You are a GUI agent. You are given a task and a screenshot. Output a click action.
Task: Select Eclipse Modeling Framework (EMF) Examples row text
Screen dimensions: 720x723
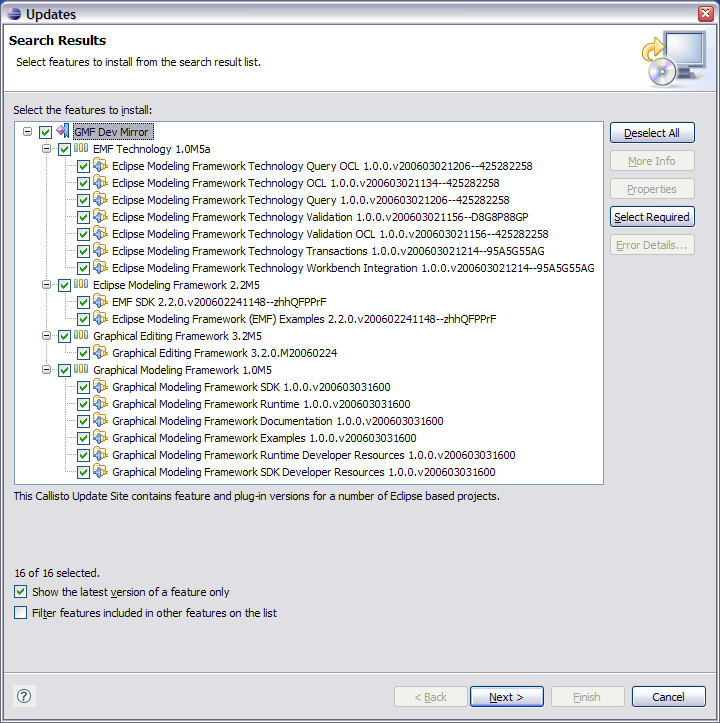tap(304, 319)
